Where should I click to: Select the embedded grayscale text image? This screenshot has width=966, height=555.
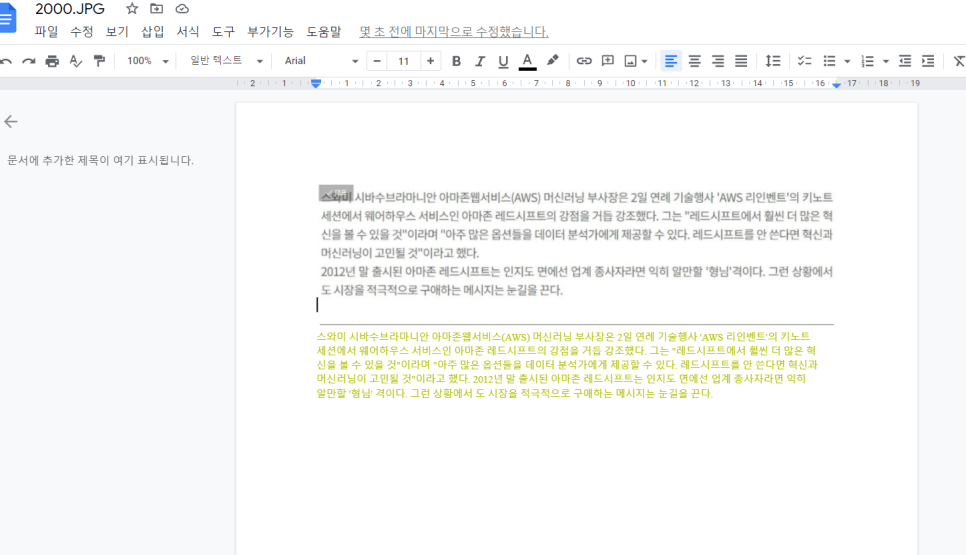577,243
